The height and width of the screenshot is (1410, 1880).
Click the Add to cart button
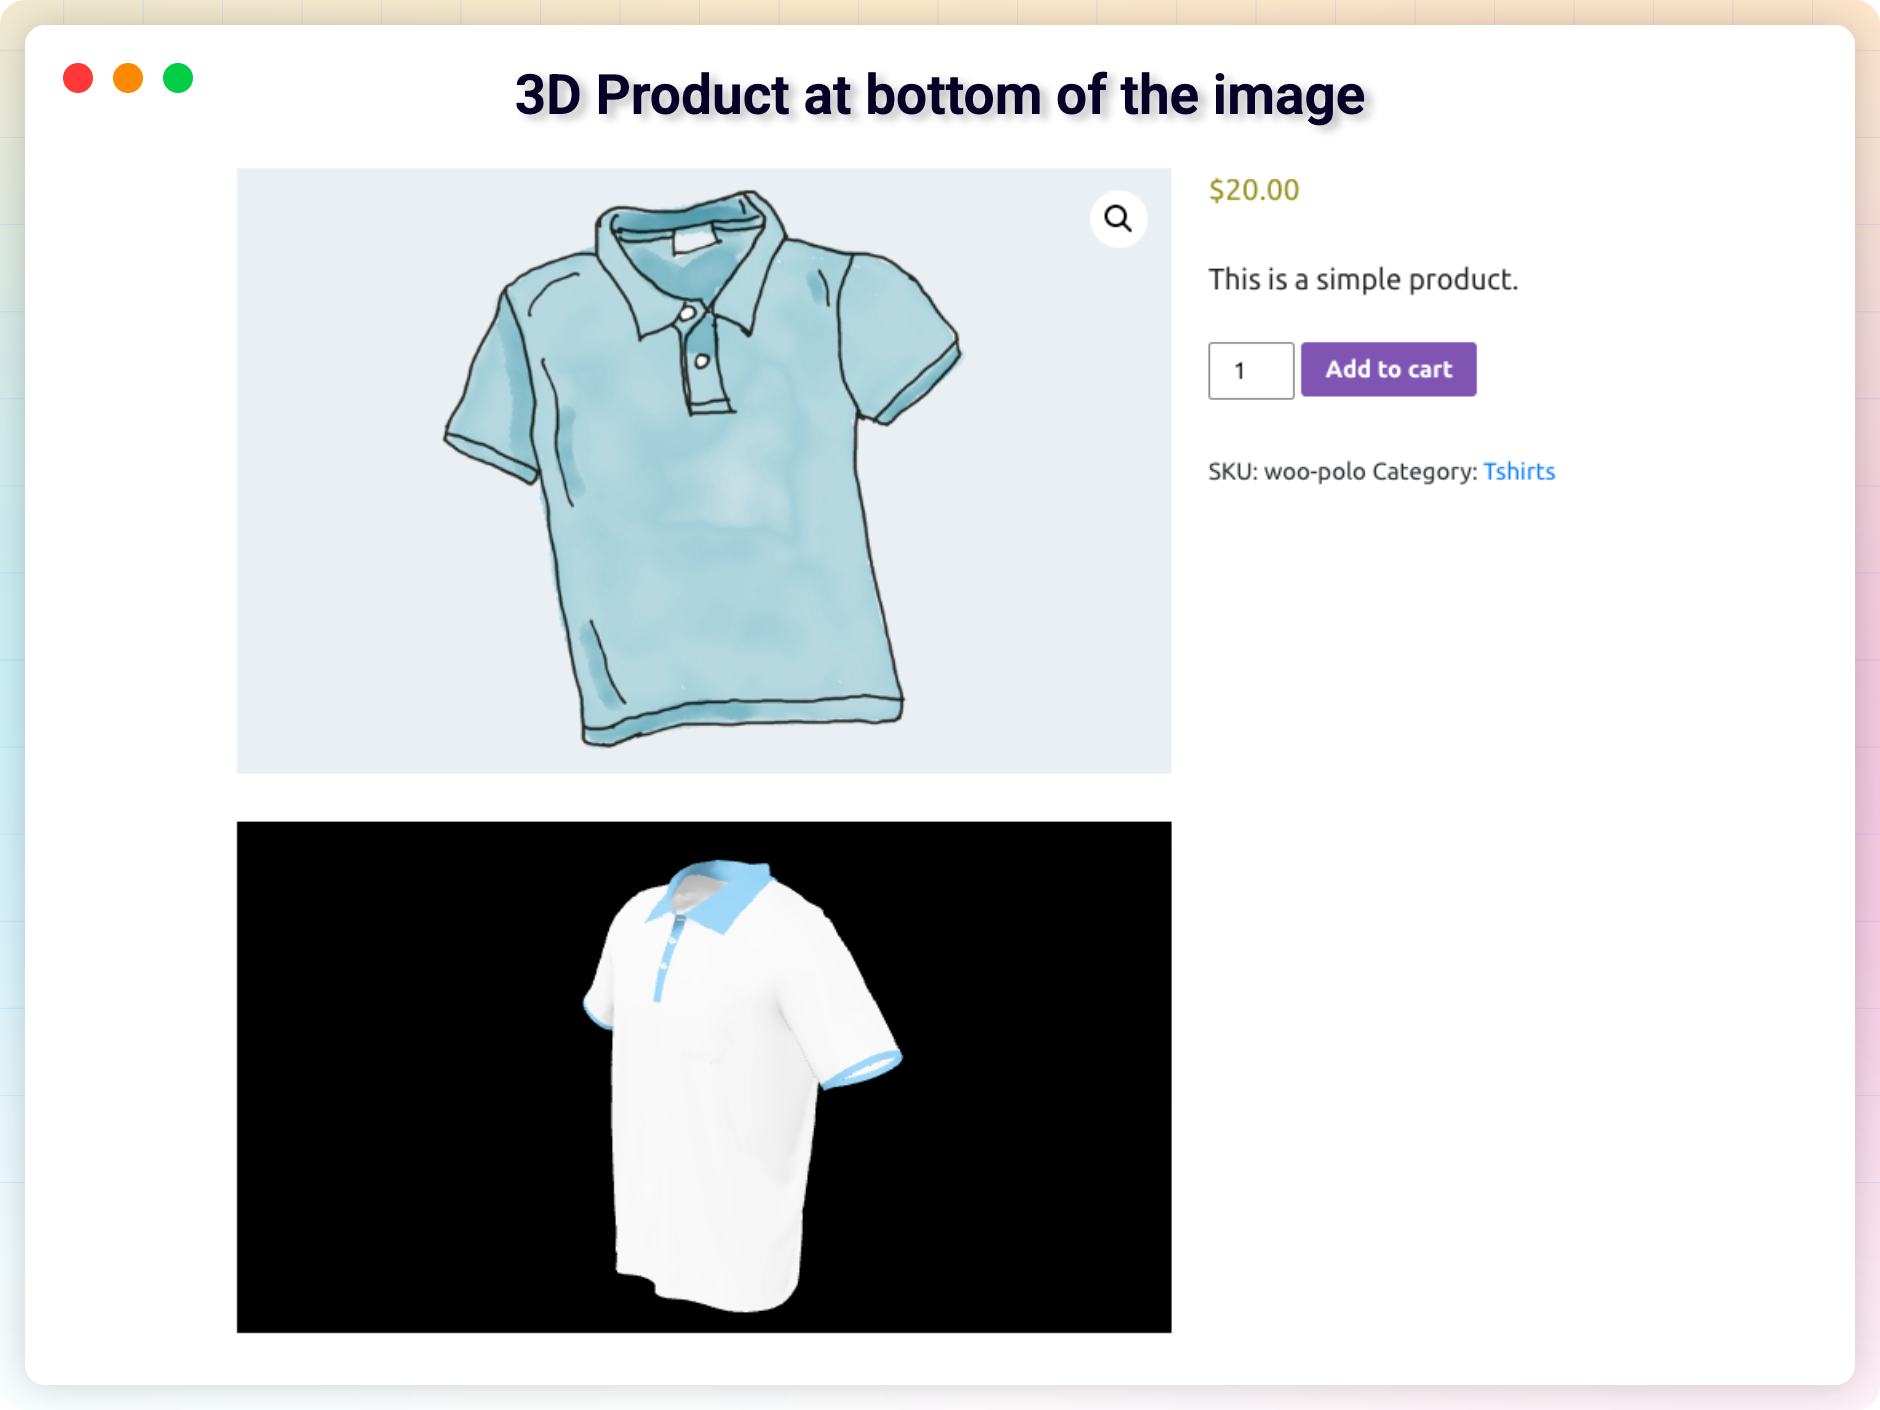click(x=1388, y=369)
